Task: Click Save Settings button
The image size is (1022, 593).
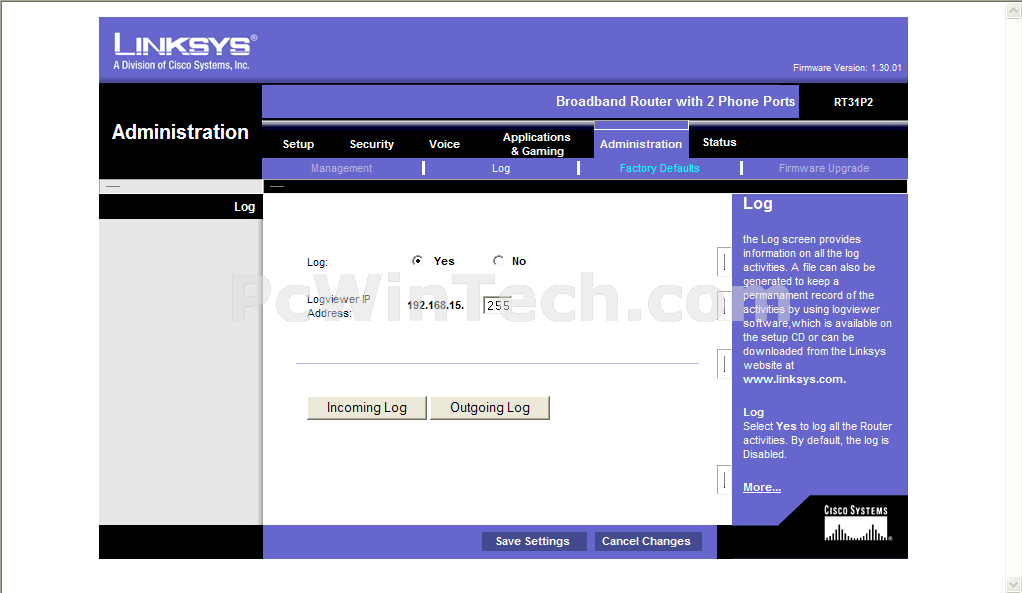Action: (x=533, y=541)
